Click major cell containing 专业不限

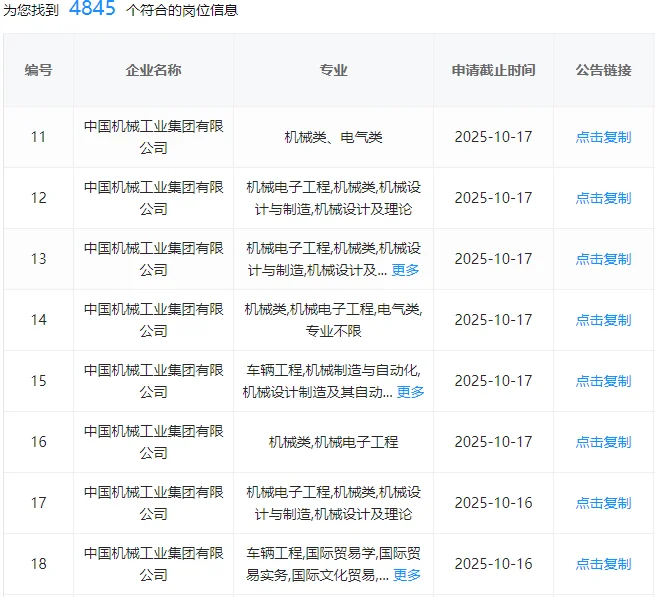[x=333, y=320]
